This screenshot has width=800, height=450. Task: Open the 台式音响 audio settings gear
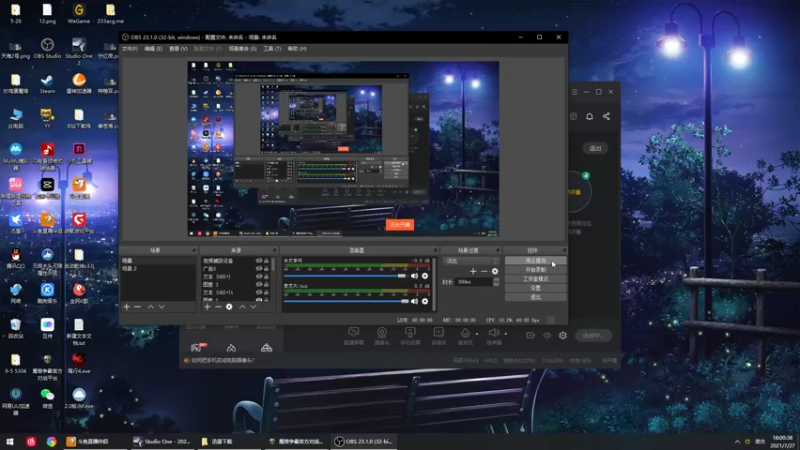pos(425,276)
